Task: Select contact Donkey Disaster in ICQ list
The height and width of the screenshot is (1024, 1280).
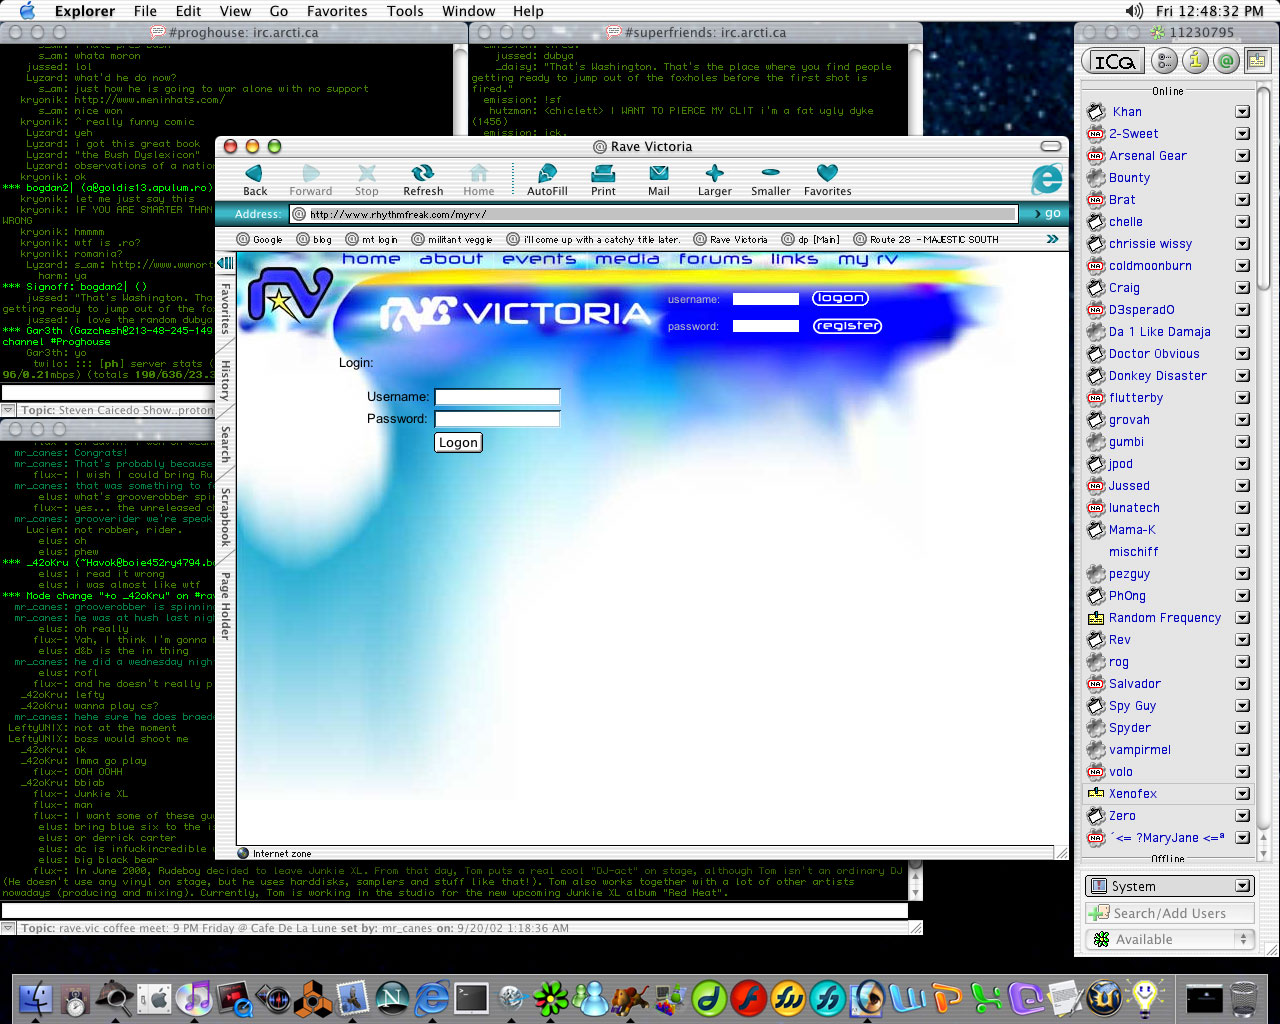Action: pos(1157,376)
